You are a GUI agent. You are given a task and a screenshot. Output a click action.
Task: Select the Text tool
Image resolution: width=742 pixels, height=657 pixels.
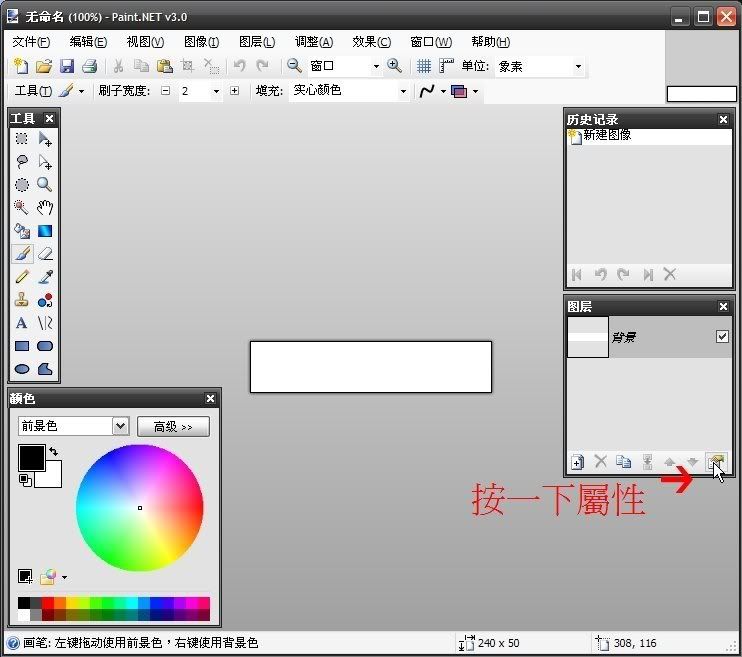(22, 323)
